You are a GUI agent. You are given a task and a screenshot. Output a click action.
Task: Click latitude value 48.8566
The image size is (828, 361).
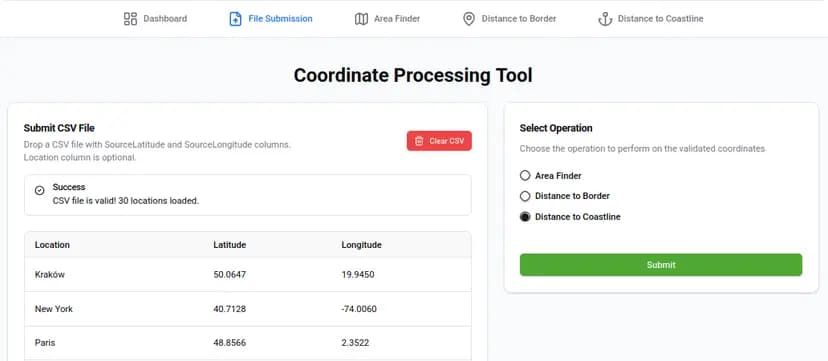tap(230, 343)
